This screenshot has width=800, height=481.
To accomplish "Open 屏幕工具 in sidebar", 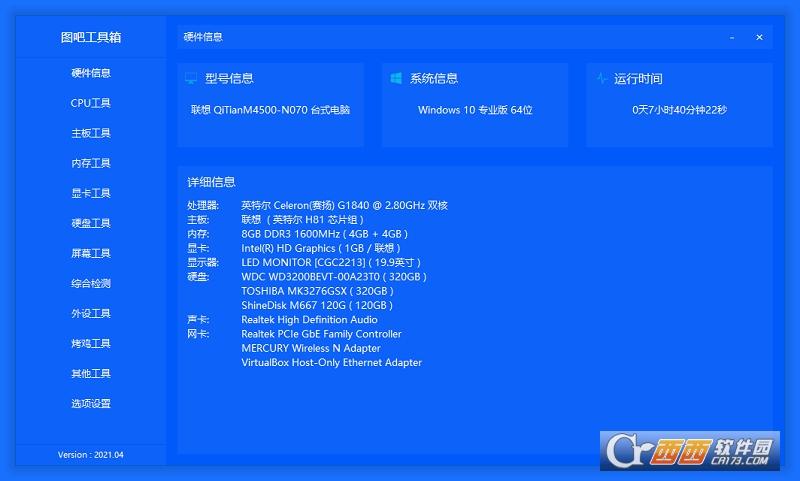I will (x=91, y=254).
